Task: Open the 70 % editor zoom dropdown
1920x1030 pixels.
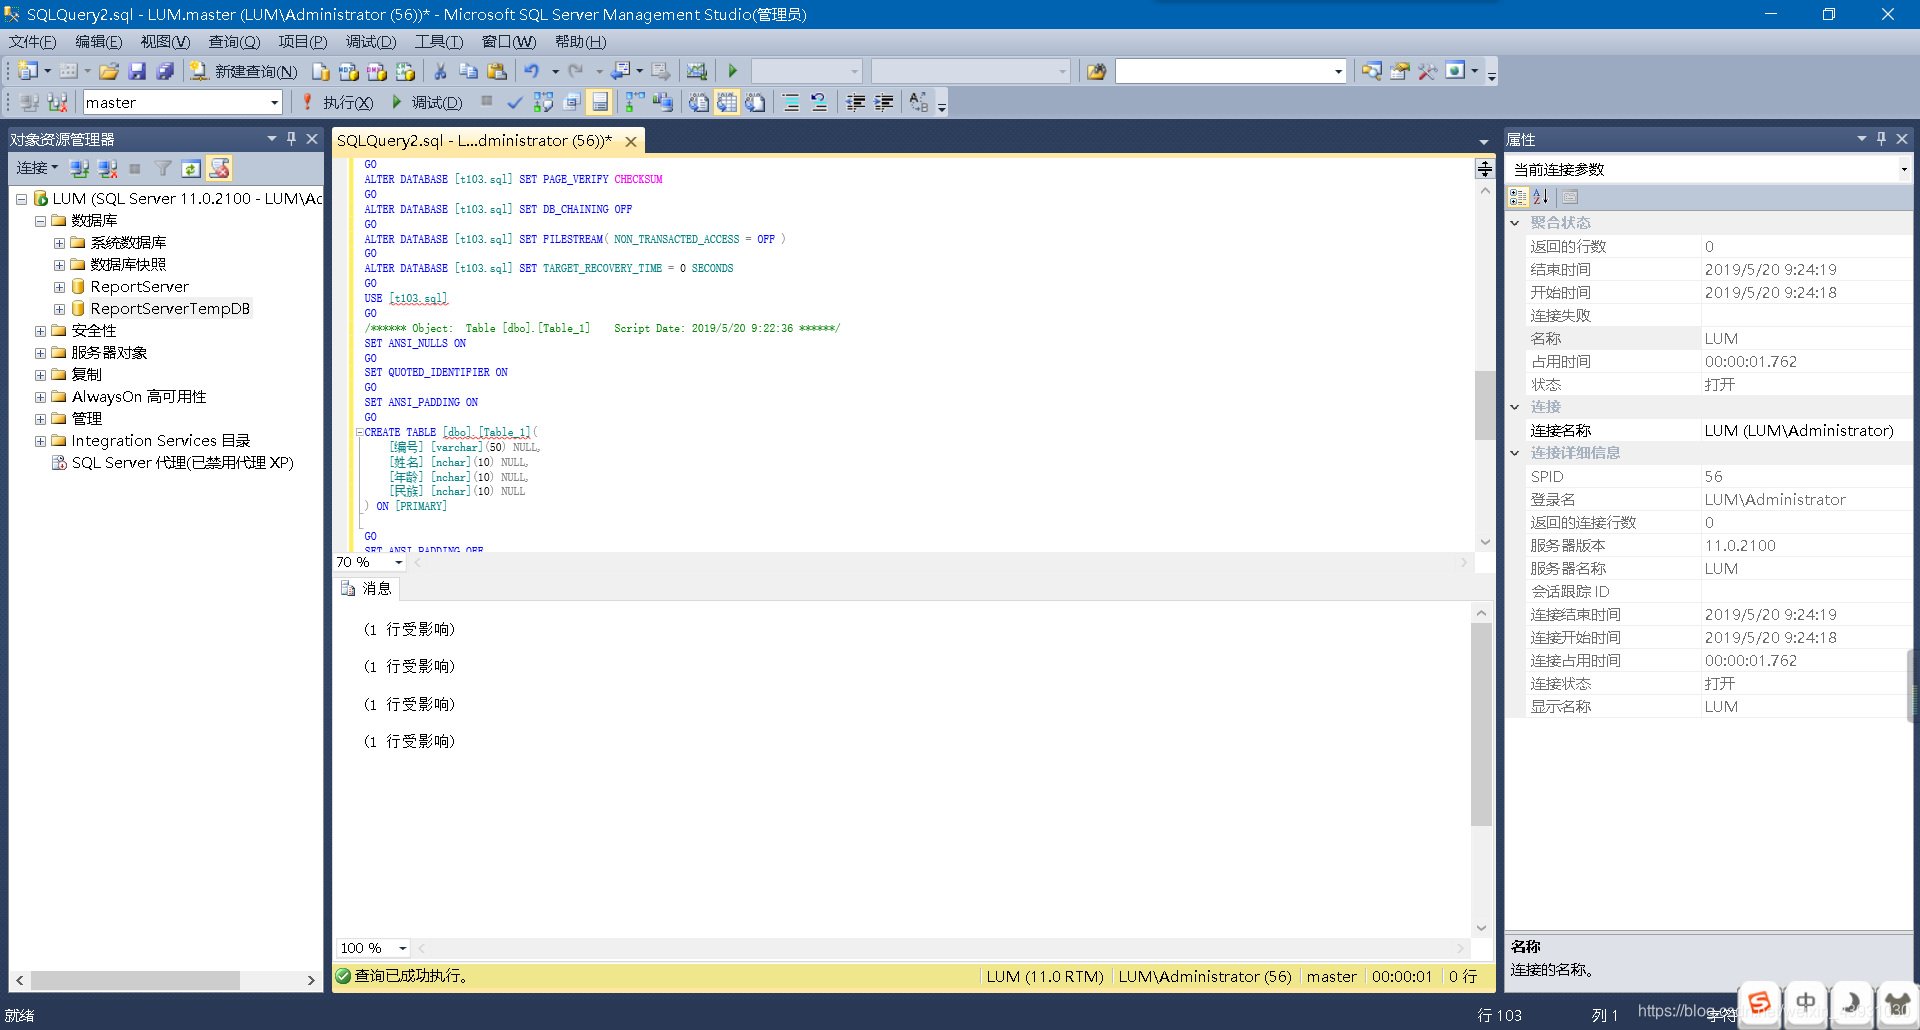Action: click(399, 562)
